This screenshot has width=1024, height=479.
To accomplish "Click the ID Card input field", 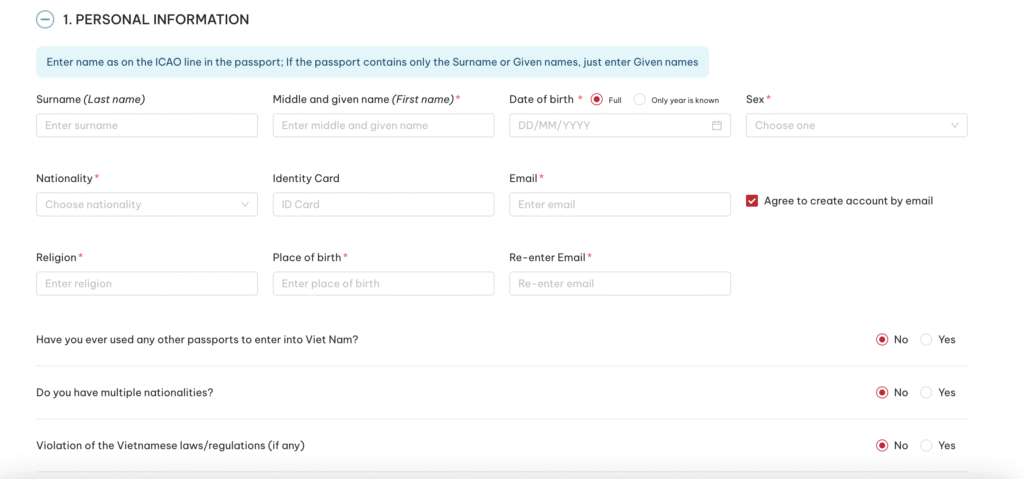I will click(383, 205).
